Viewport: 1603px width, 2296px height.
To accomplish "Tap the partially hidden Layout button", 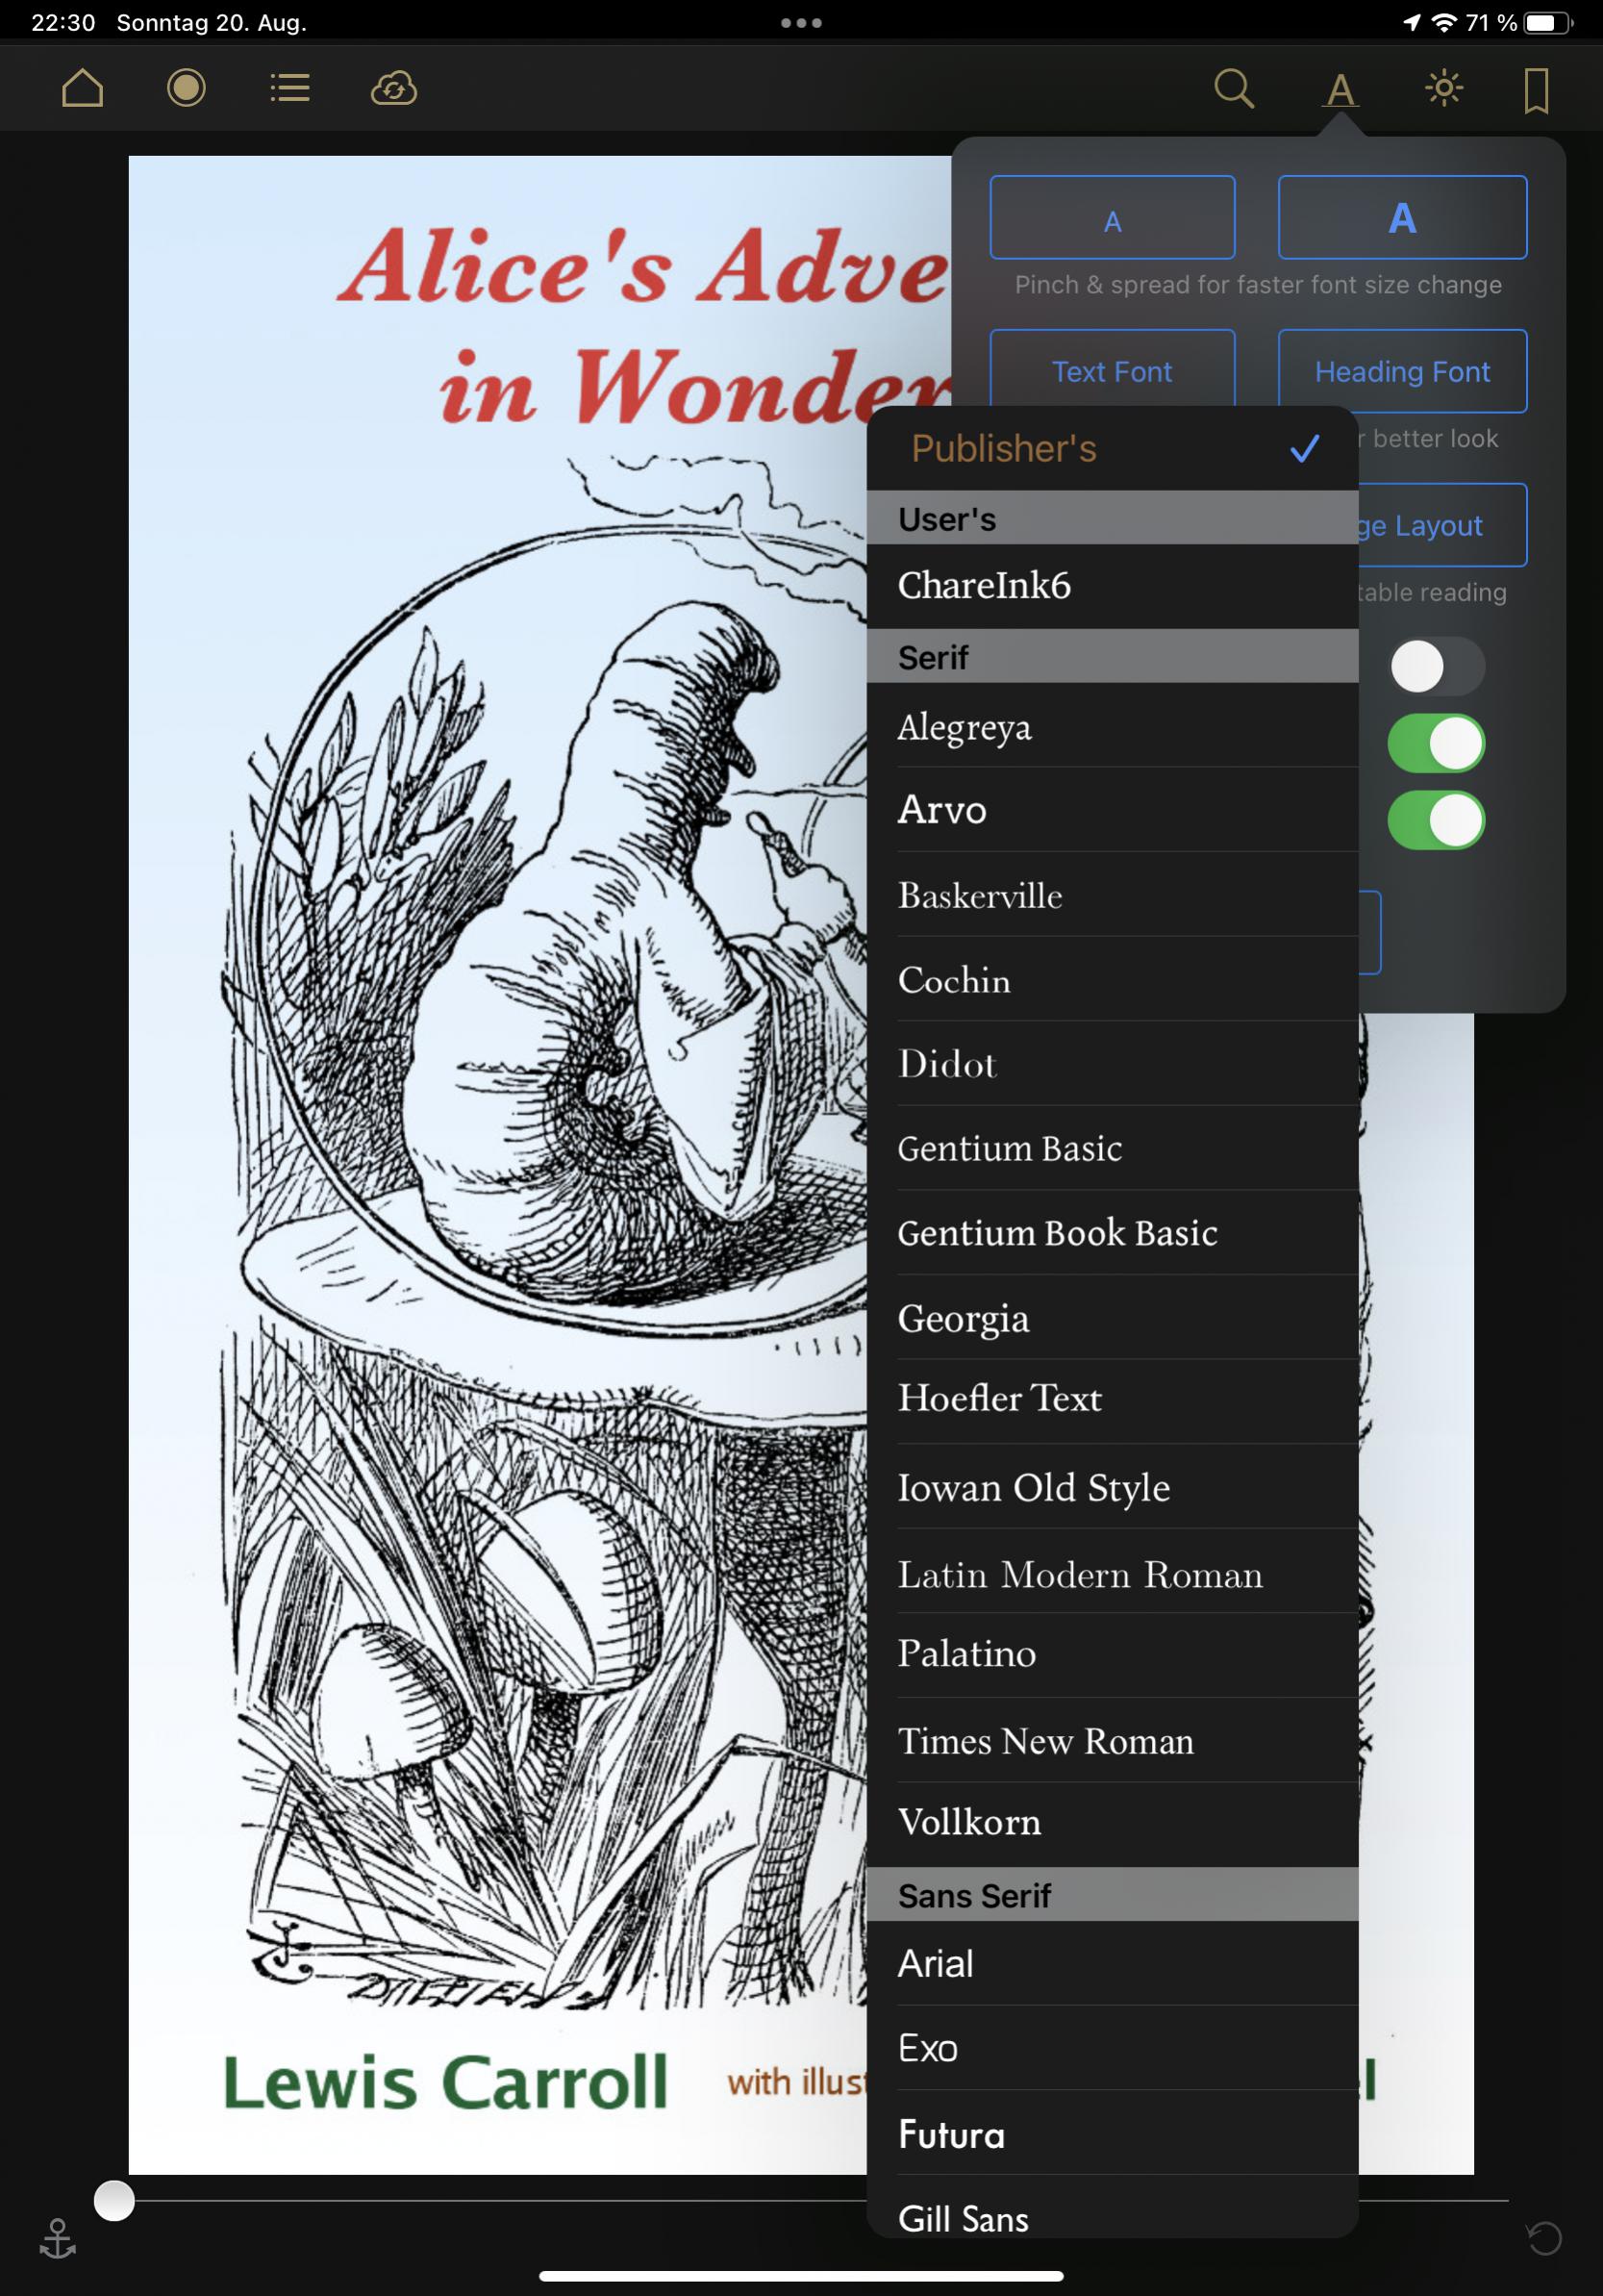I will coord(1442,525).
